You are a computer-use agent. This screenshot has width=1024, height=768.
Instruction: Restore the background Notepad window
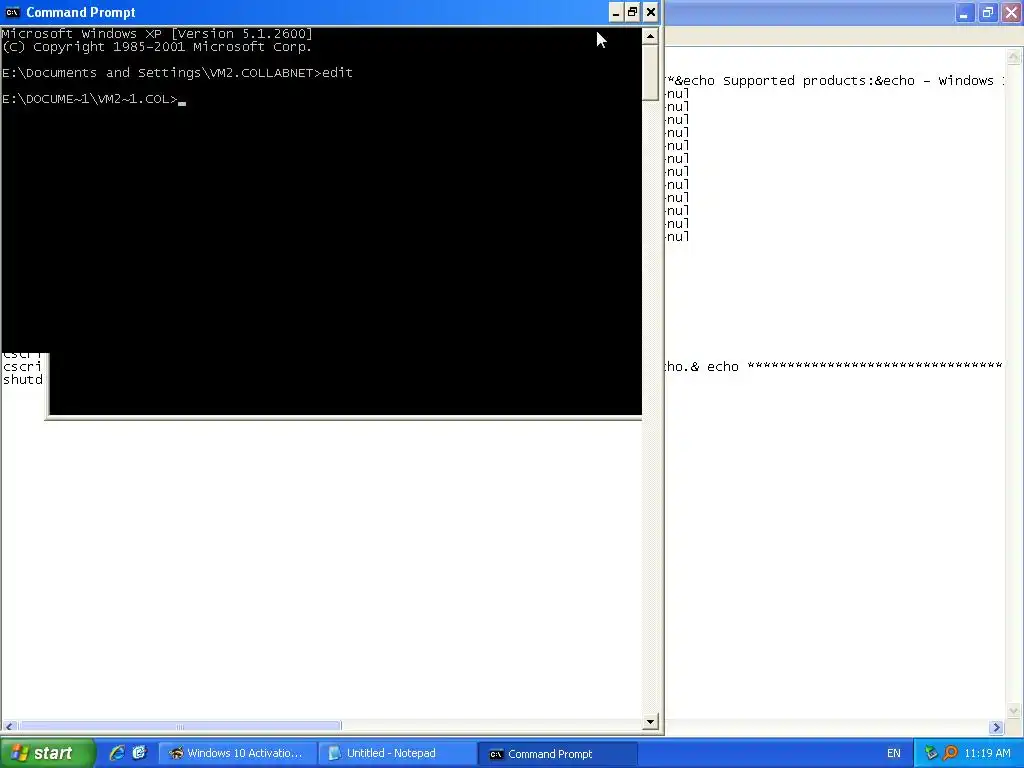(987, 12)
